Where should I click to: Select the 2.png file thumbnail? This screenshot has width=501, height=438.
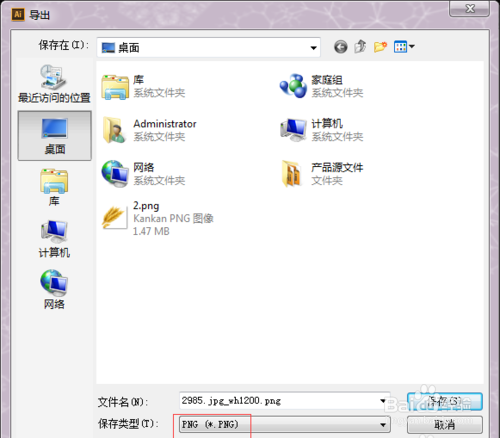(114, 218)
